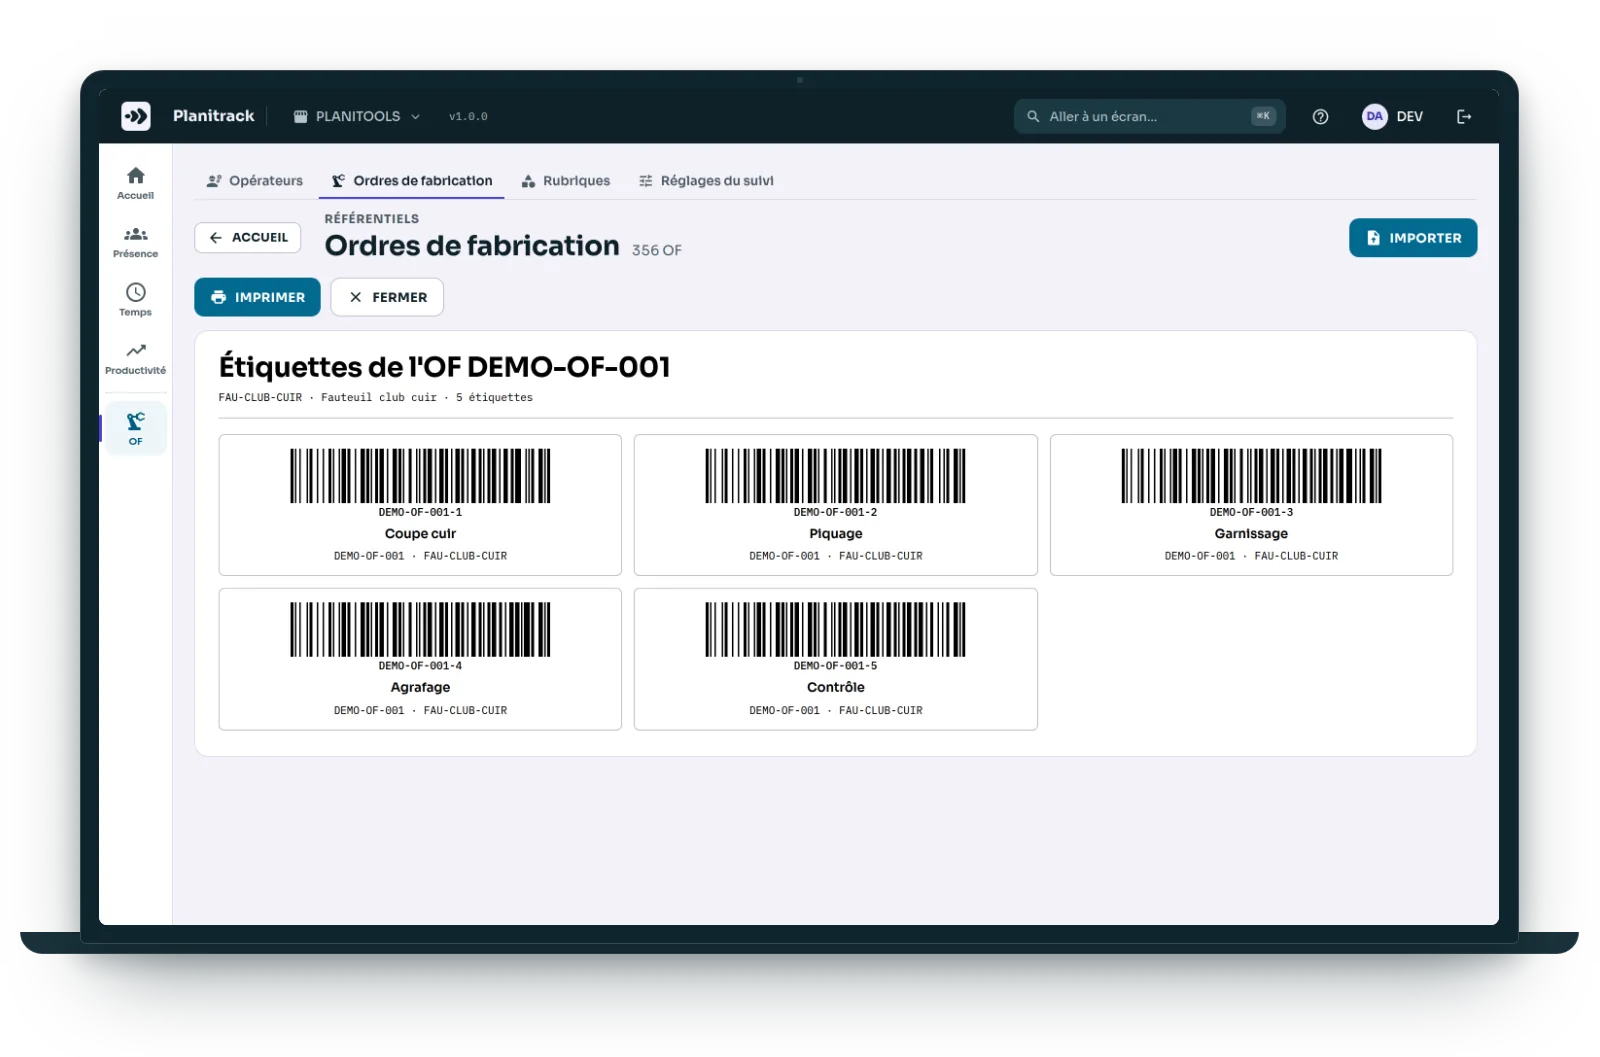Click the '356 OF' count text

657,250
